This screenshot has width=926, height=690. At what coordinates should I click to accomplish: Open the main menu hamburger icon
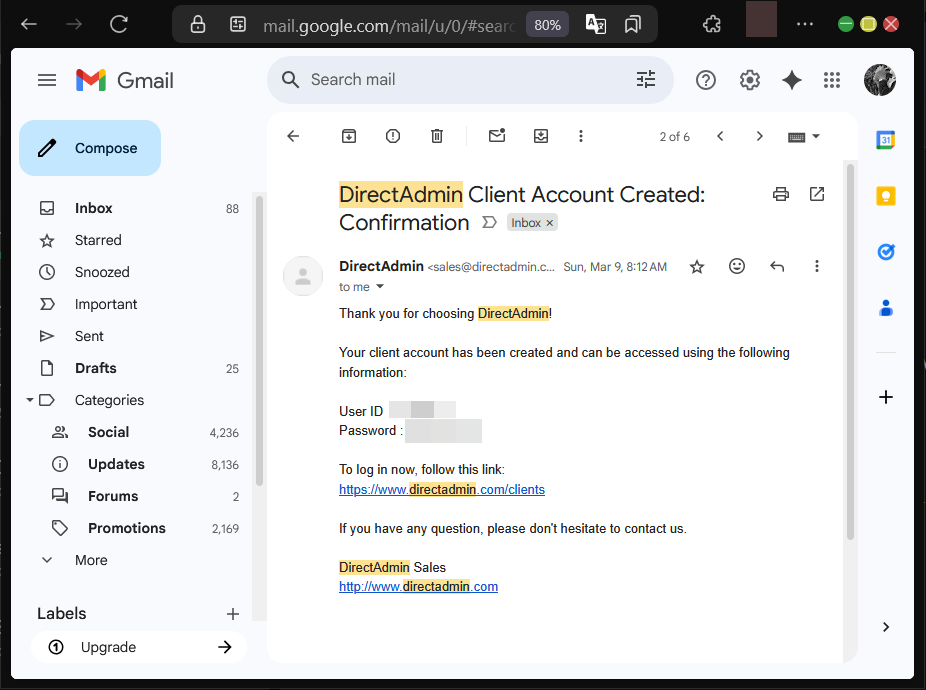(x=47, y=80)
